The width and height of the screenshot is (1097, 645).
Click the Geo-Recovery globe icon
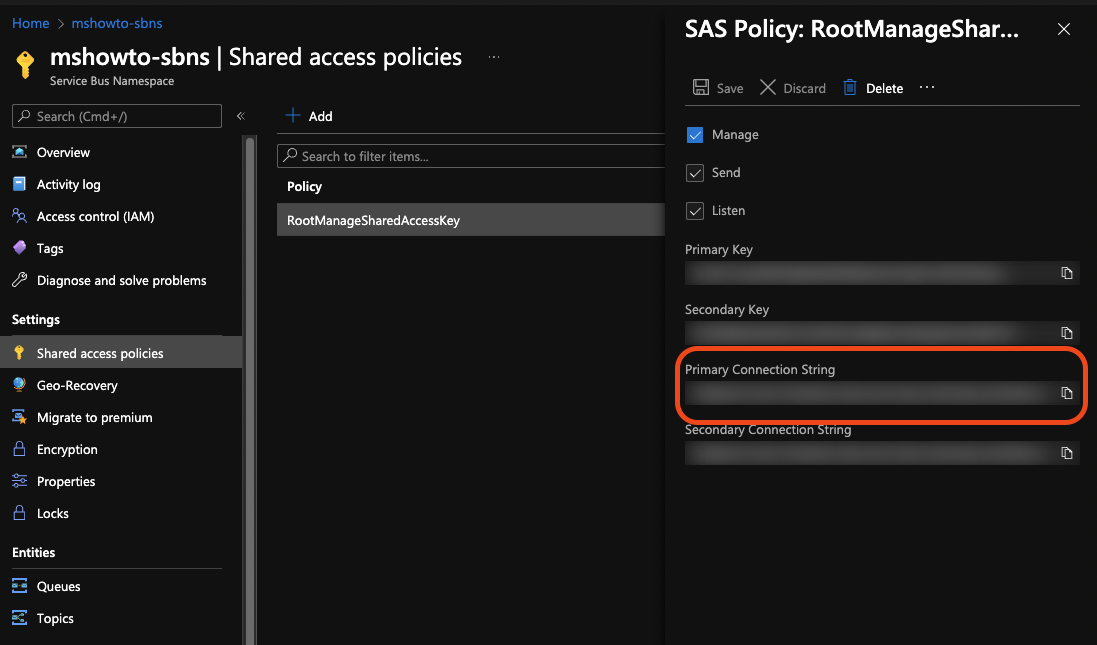pos(20,385)
